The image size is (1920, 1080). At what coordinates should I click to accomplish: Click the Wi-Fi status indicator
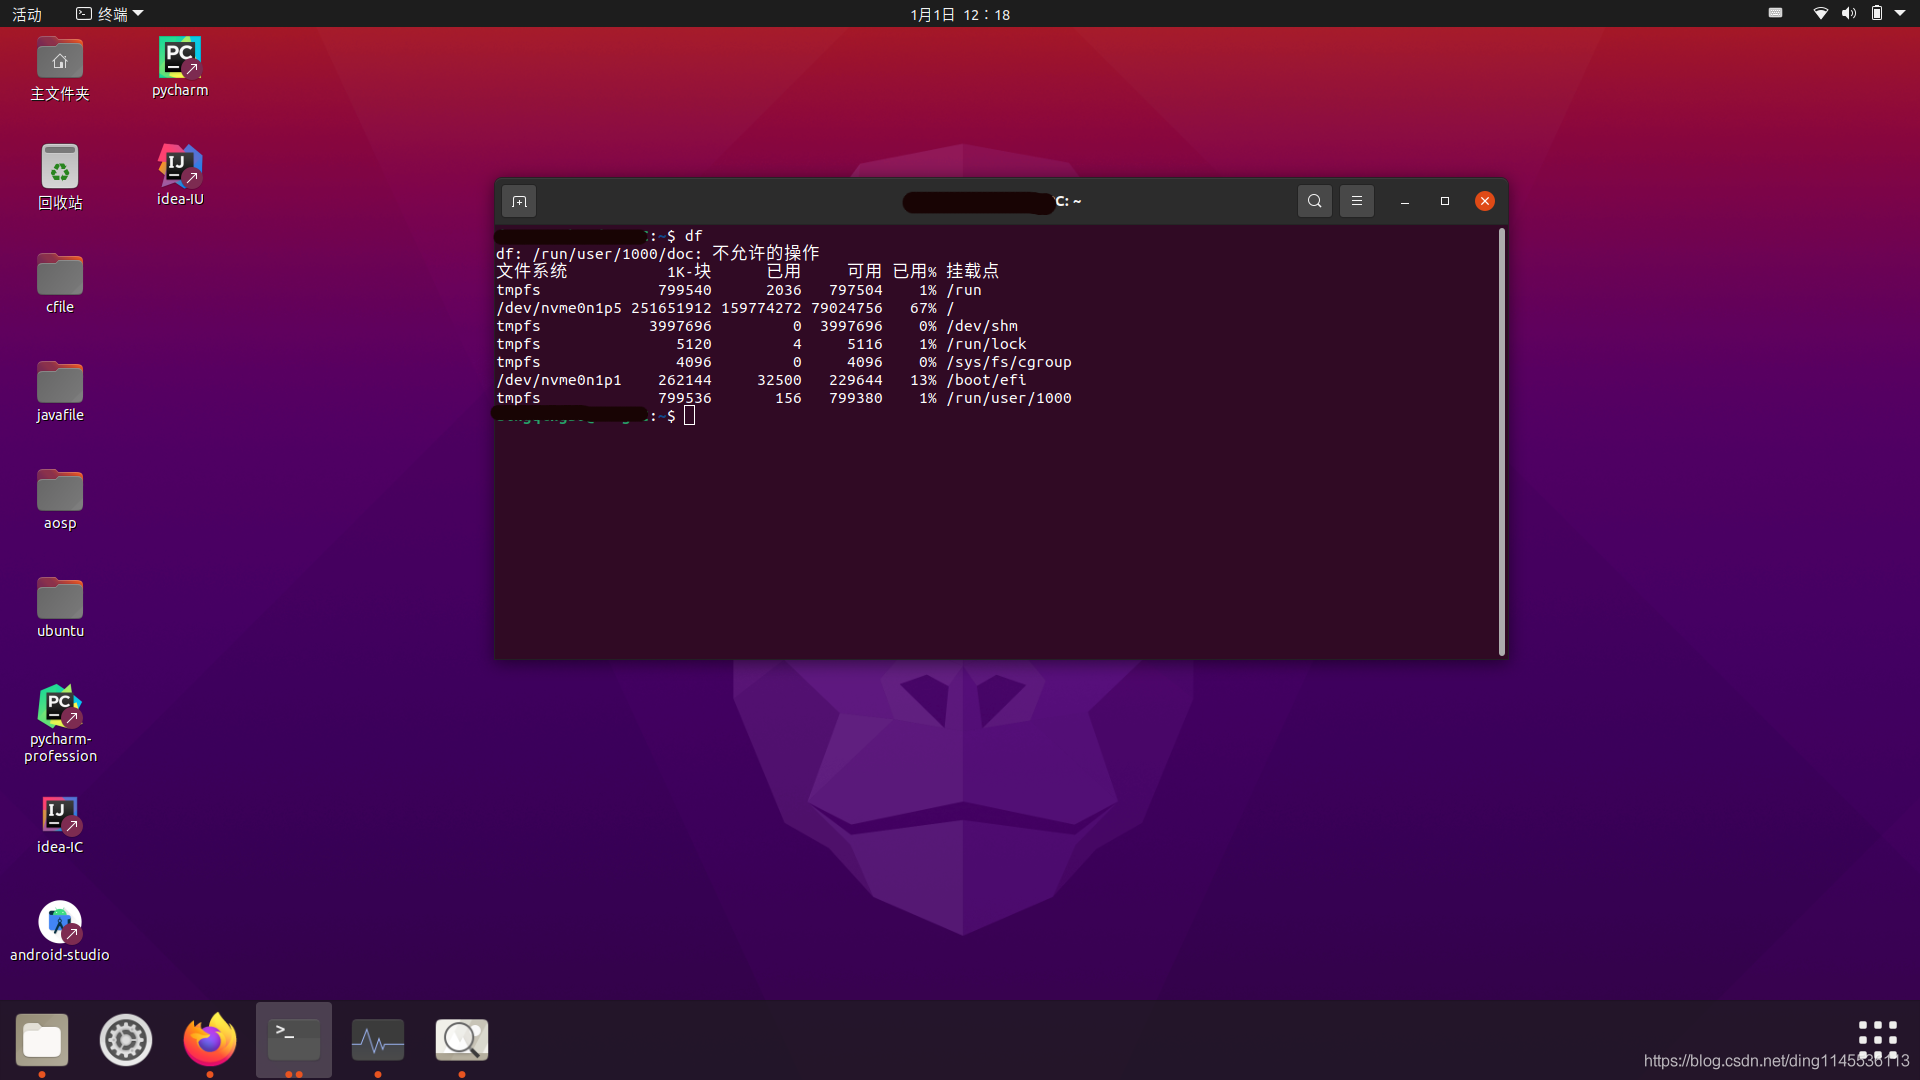(x=1821, y=13)
